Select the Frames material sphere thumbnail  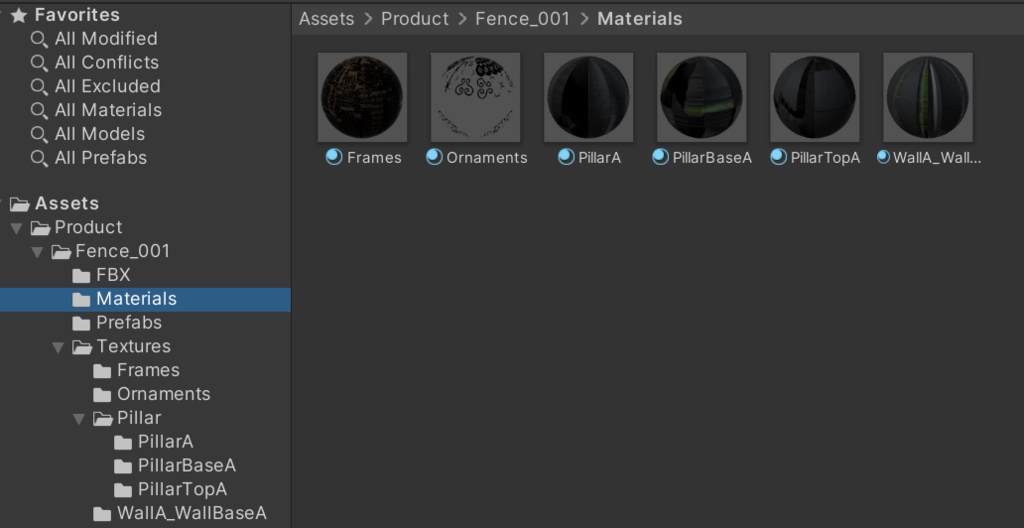click(x=362, y=97)
